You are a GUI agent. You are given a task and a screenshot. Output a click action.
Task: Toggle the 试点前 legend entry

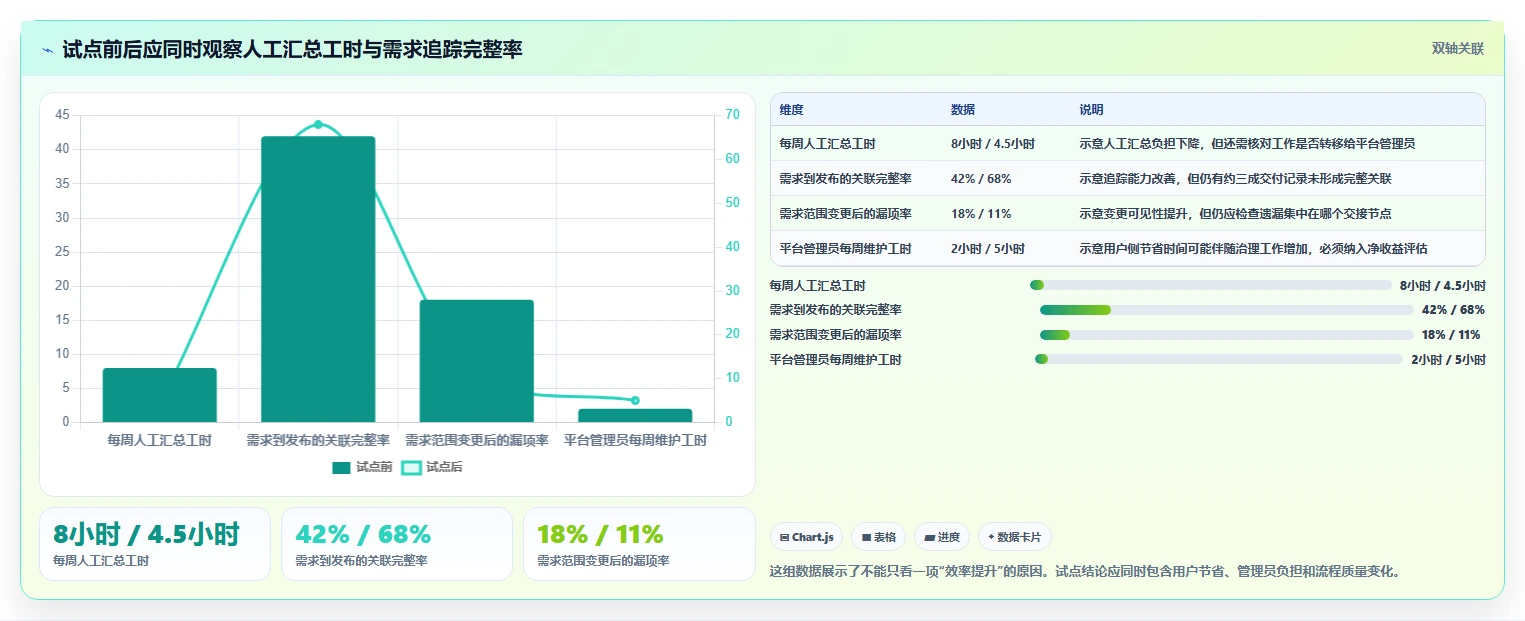362,467
